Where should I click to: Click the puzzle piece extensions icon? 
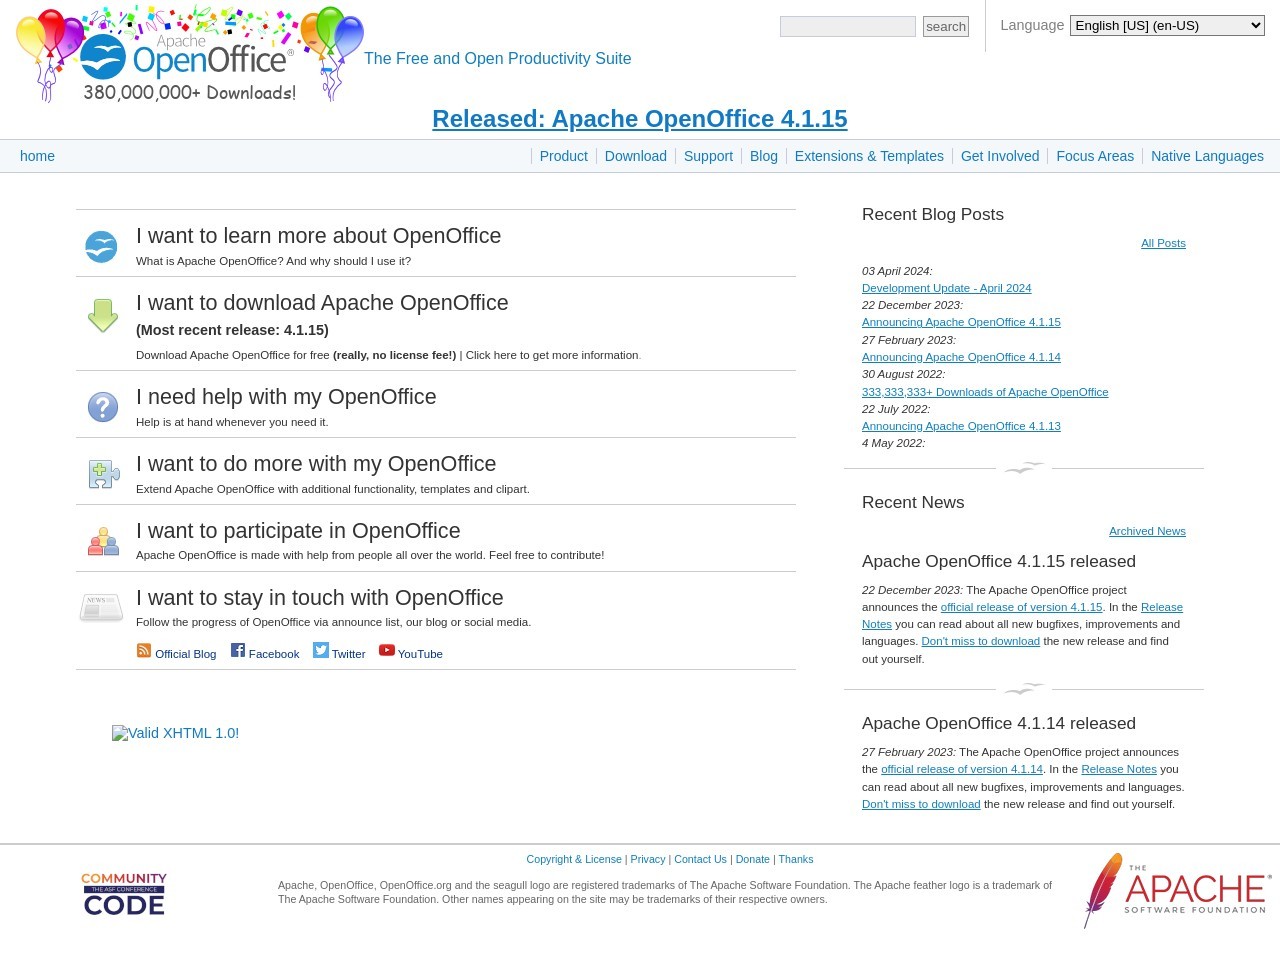(103, 474)
